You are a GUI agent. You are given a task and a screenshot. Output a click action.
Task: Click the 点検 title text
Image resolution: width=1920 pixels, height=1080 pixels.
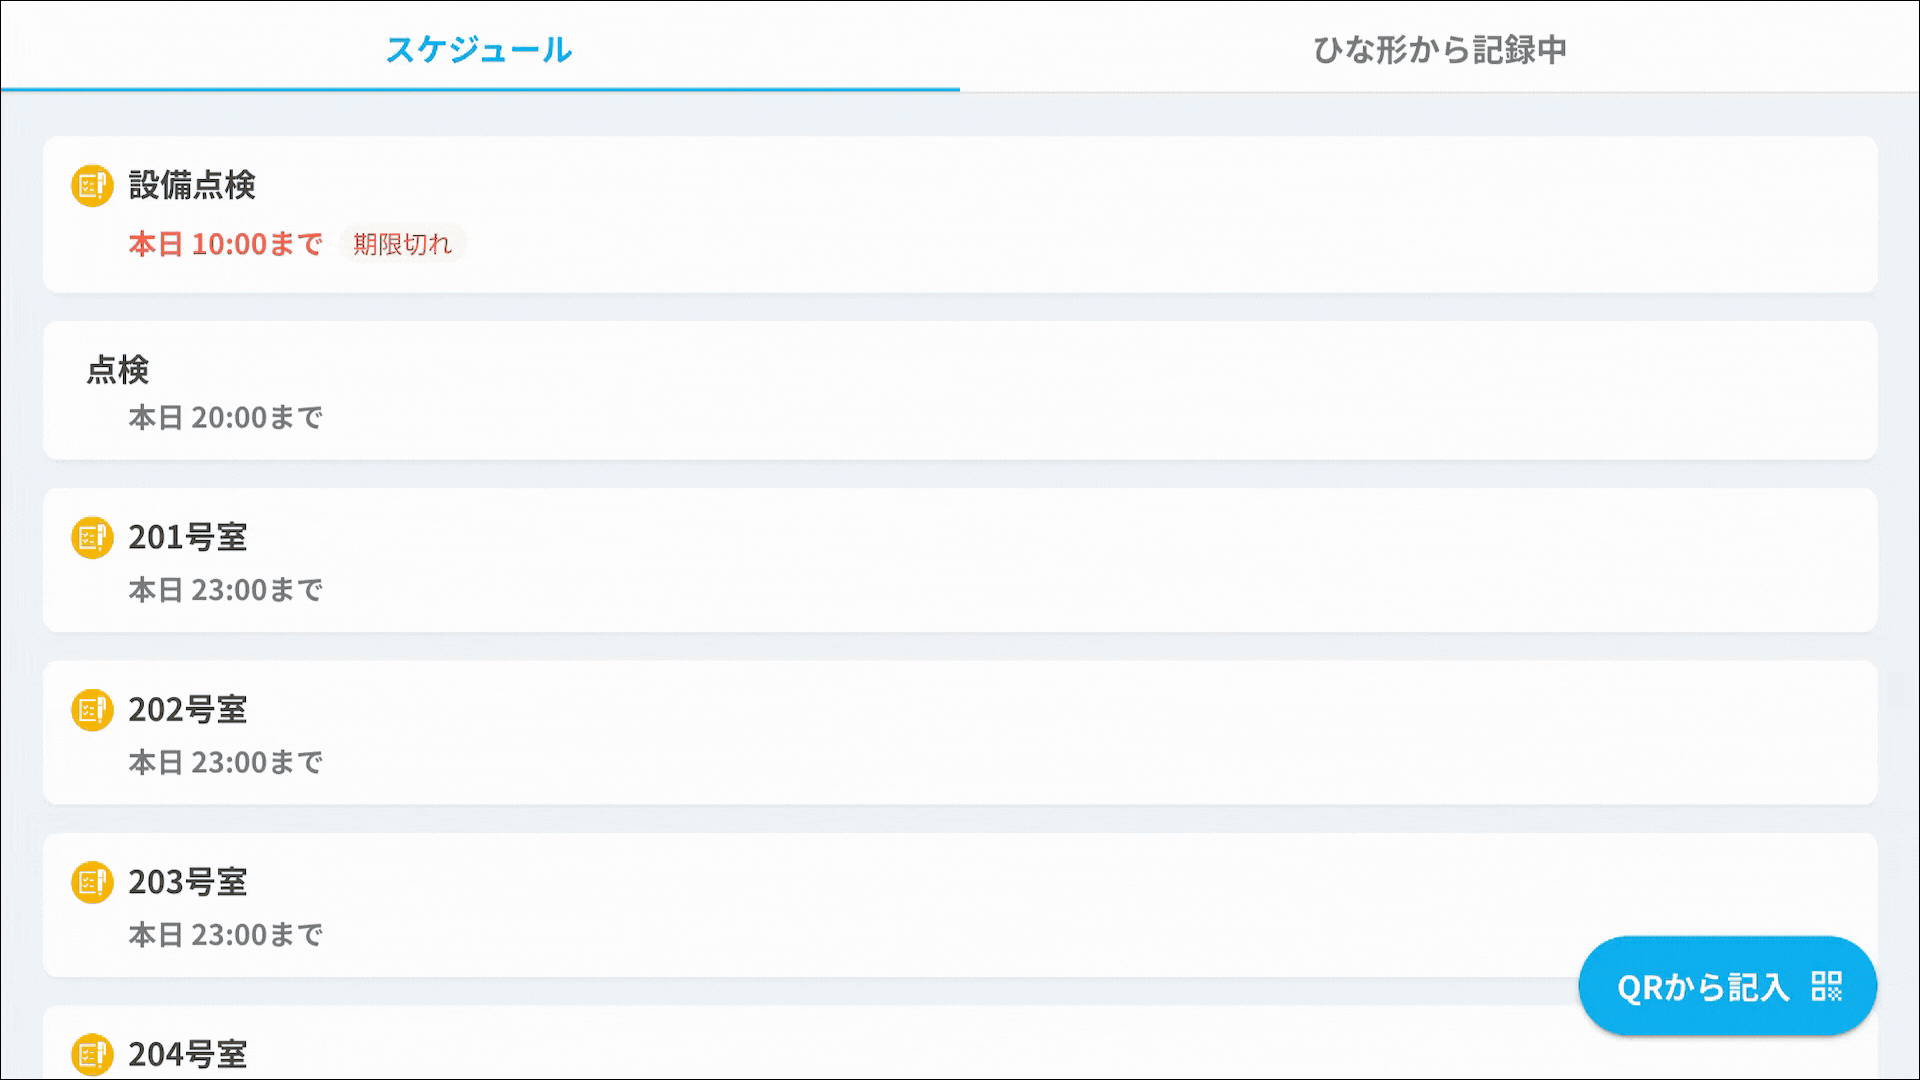118,370
